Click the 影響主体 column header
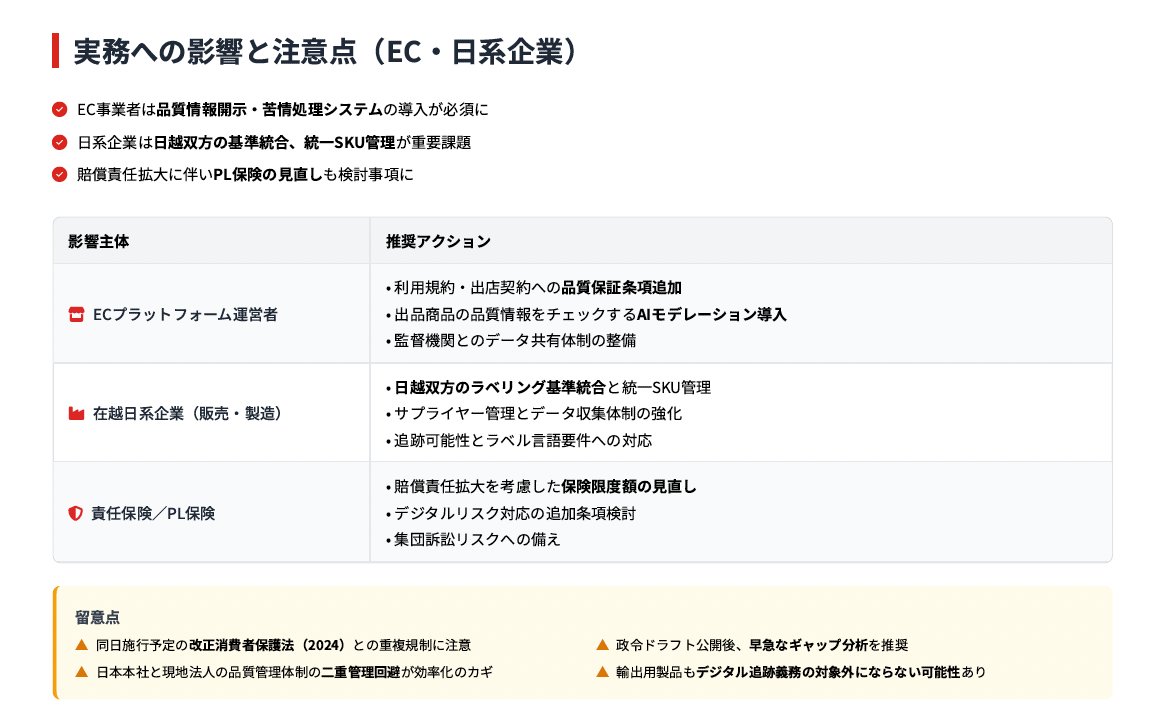This screenshot has height=714, width=1173. point(98,241)
